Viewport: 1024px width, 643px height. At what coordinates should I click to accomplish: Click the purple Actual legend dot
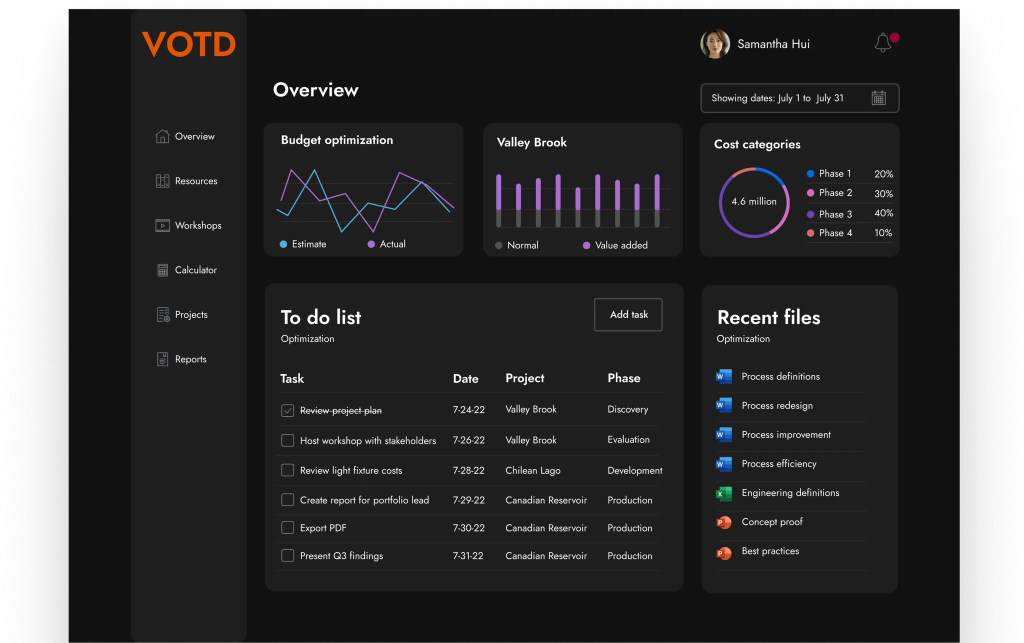pos(371,244)
